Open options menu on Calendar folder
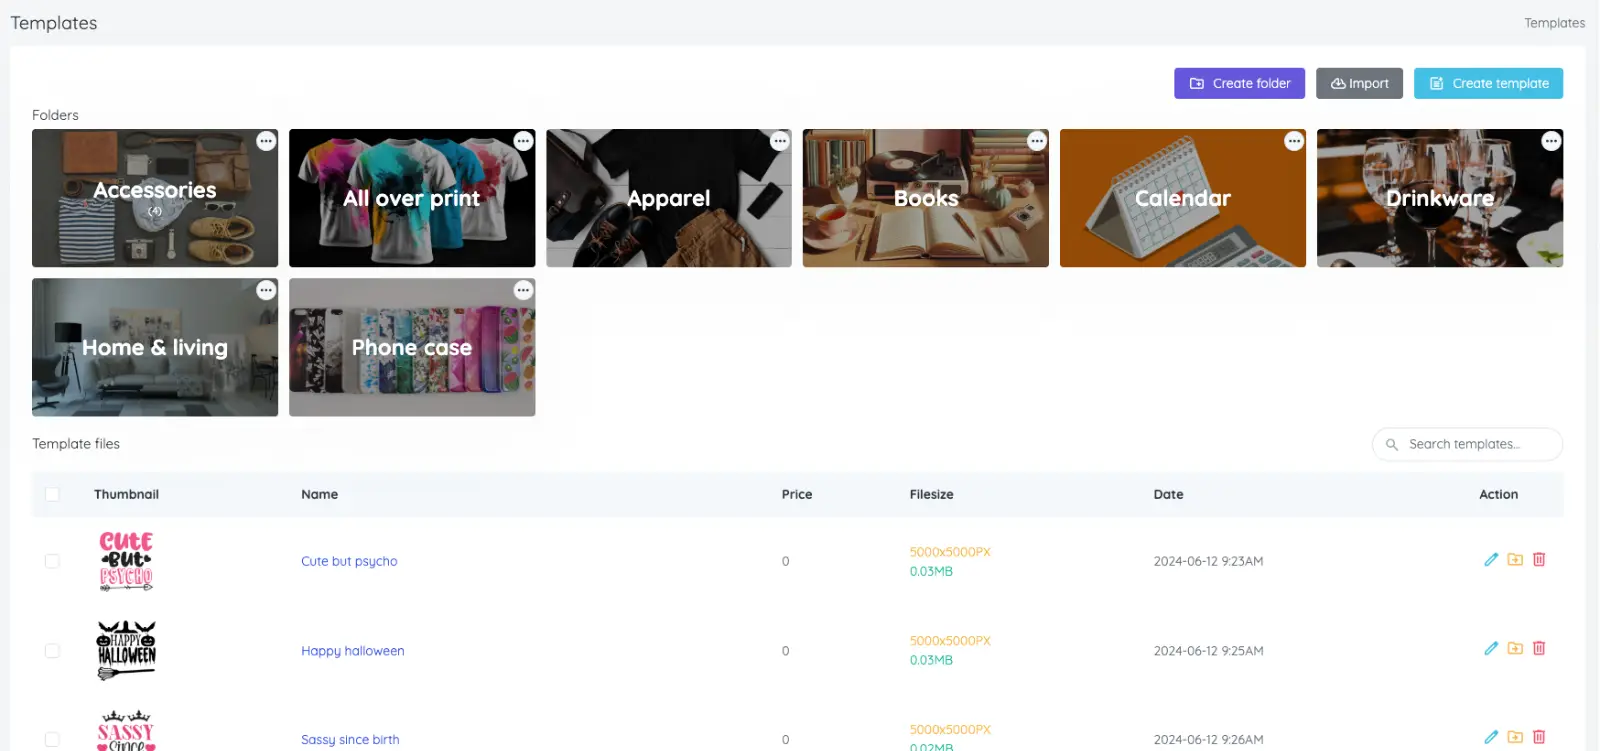The height and width of the screenshot is (751, 1600). pyautogui.click(x=1294, y=141)
